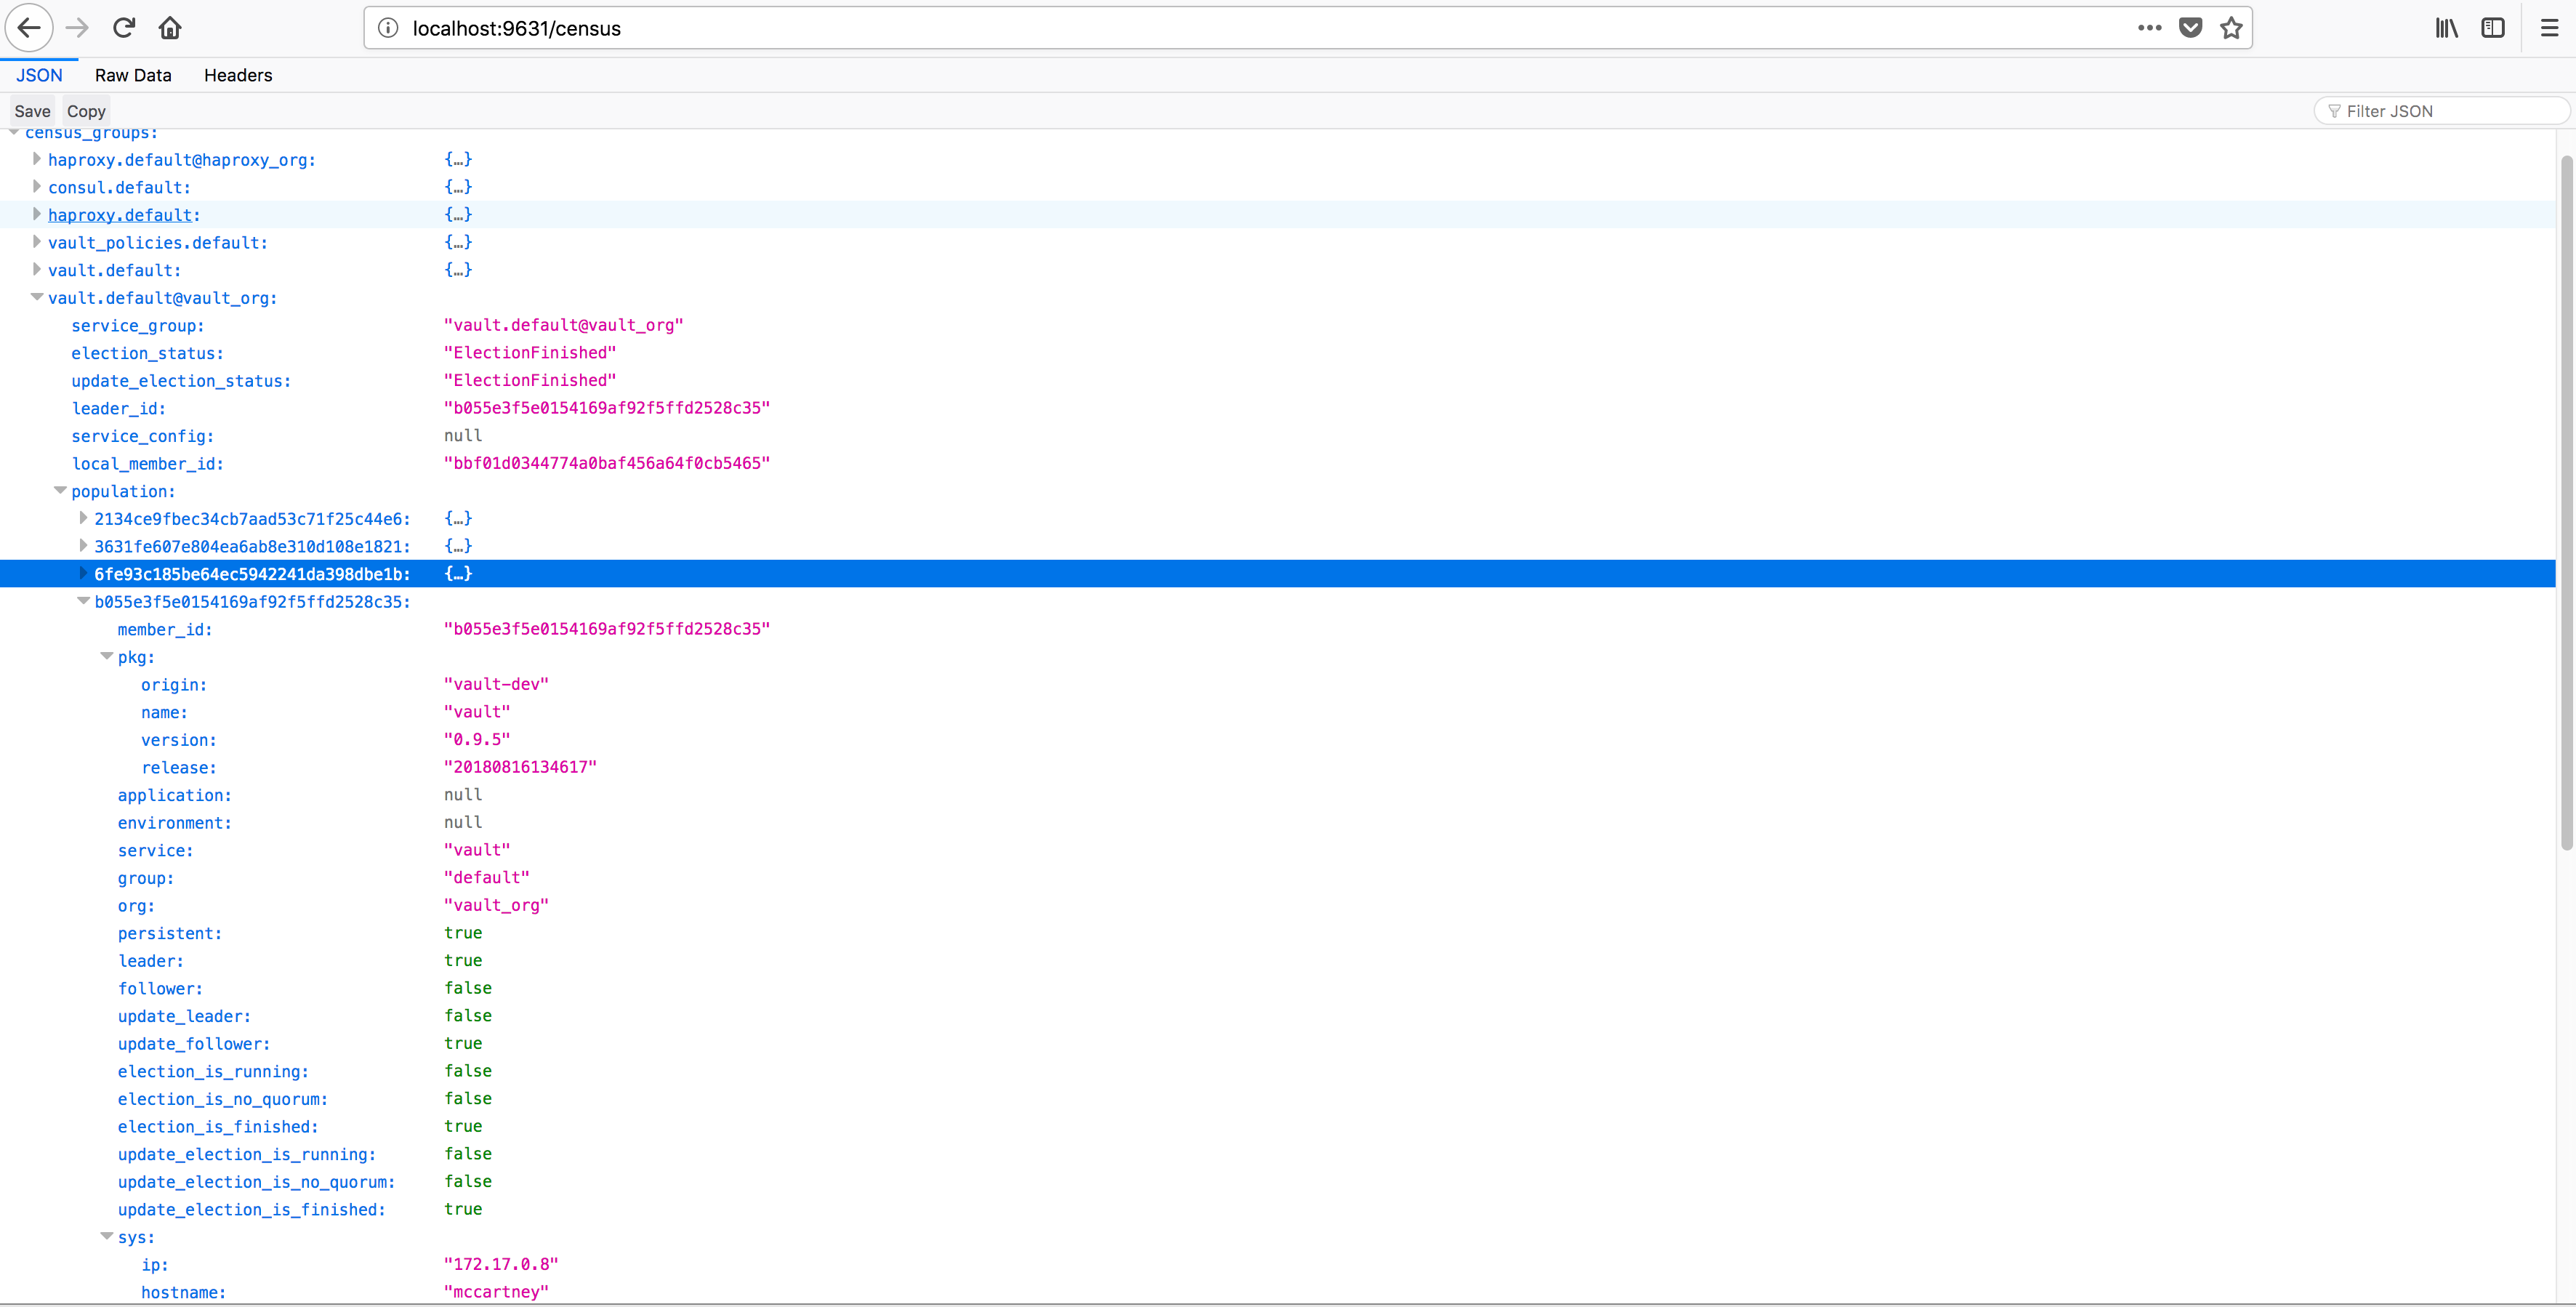Open the Firefox hamburger menu
Screen dimensions: 2576x1307
(2549, 28)
